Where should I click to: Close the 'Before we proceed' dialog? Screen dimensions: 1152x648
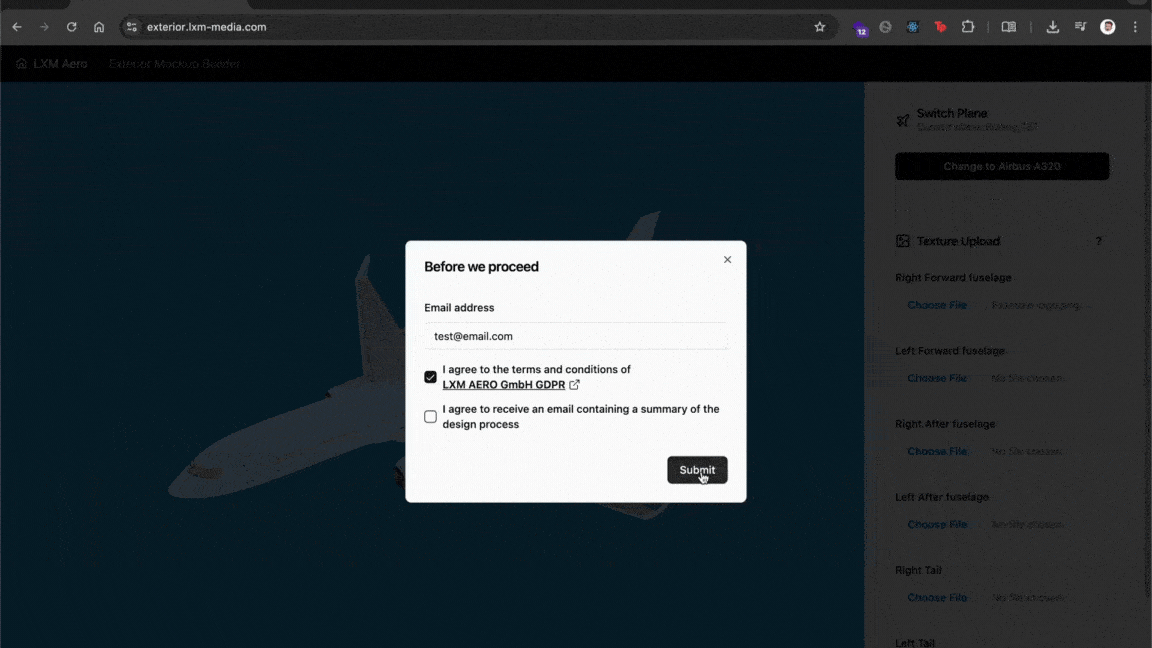(x=727, y=260)
